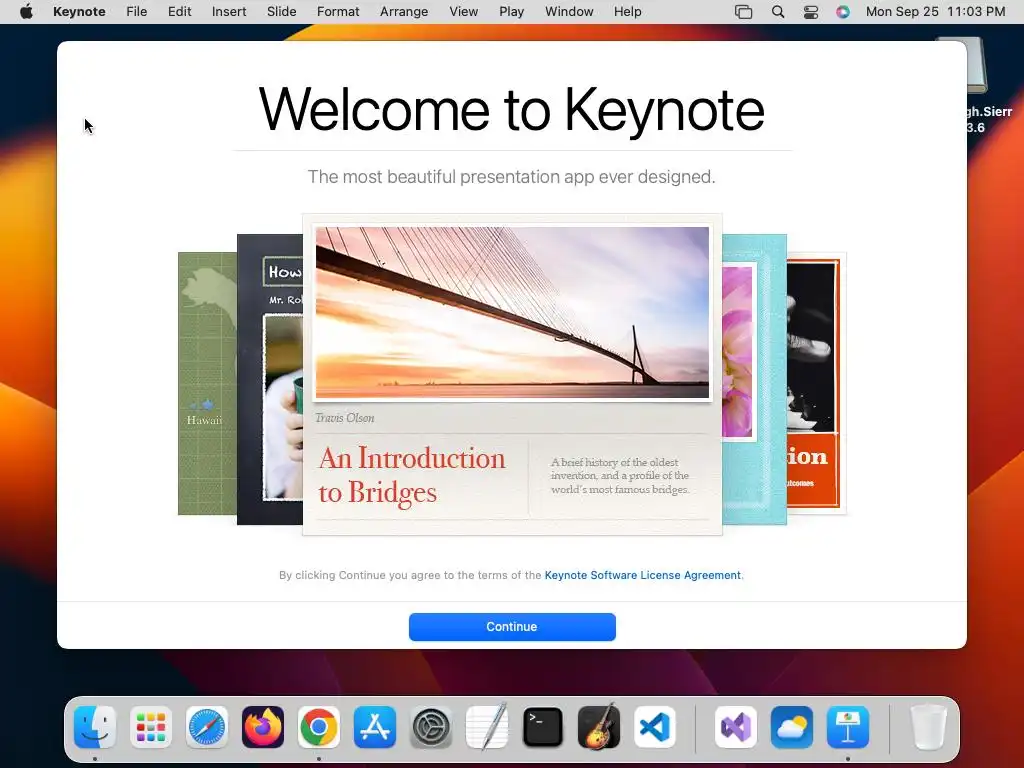Open the Play menu

pos(511,12)
